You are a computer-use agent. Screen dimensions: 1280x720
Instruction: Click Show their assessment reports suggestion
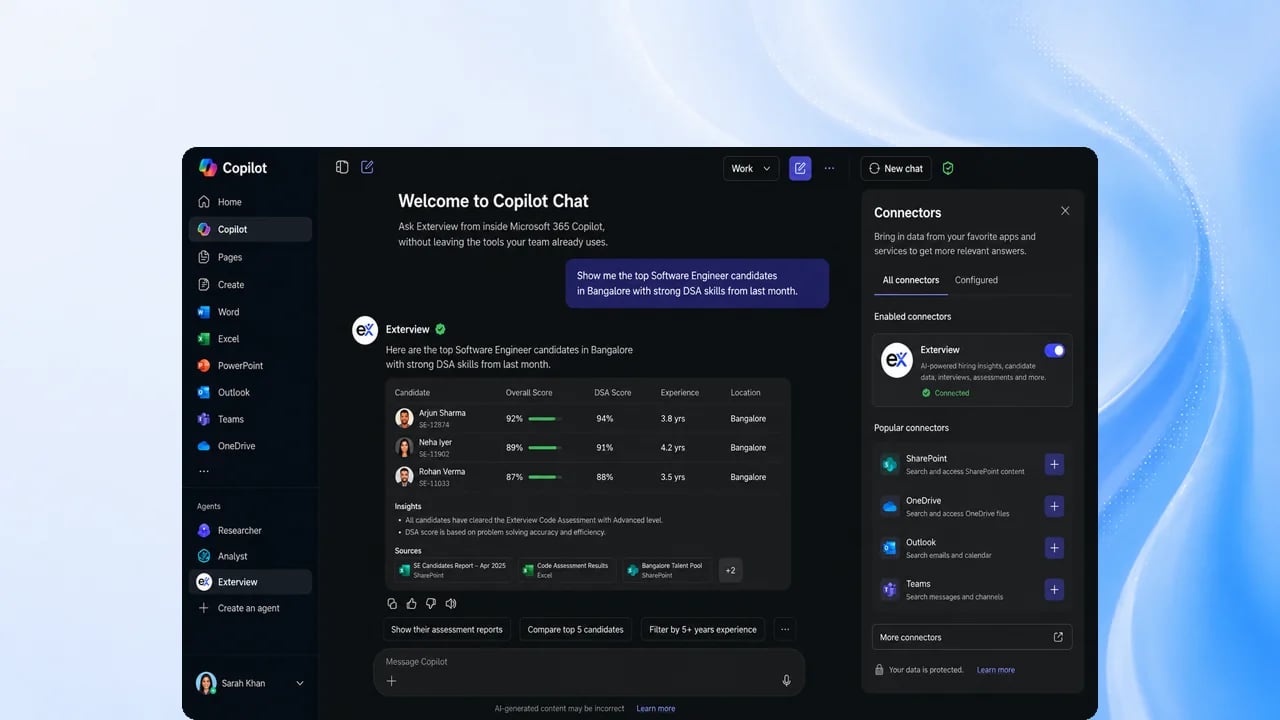click(x=447, y=629)
